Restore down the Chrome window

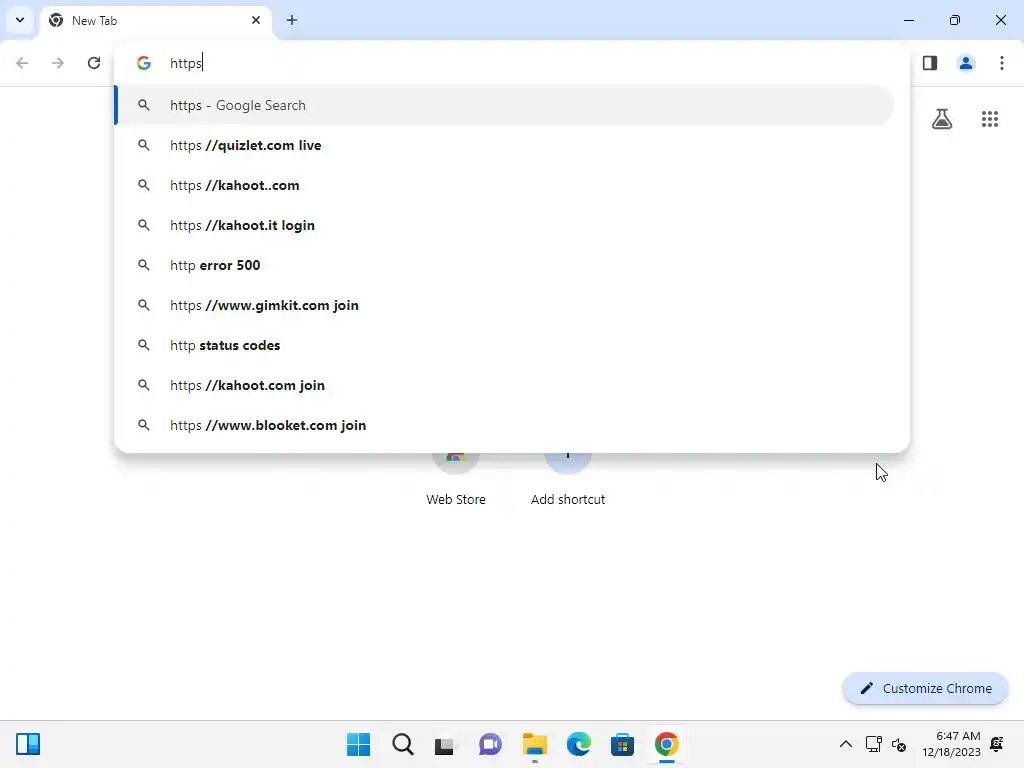tap(955, 20)
